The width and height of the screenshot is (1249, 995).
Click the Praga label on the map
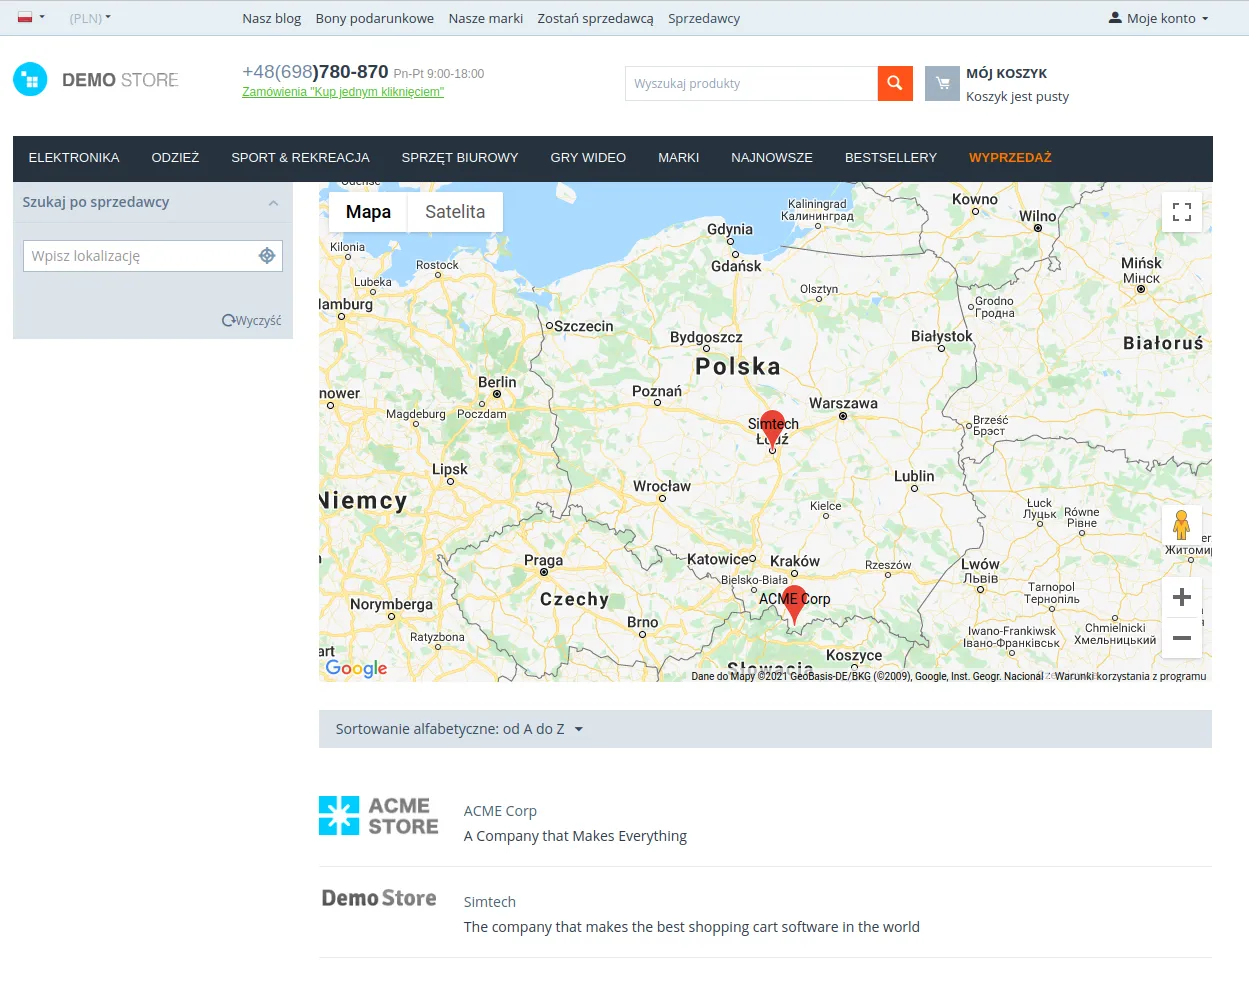543,560
